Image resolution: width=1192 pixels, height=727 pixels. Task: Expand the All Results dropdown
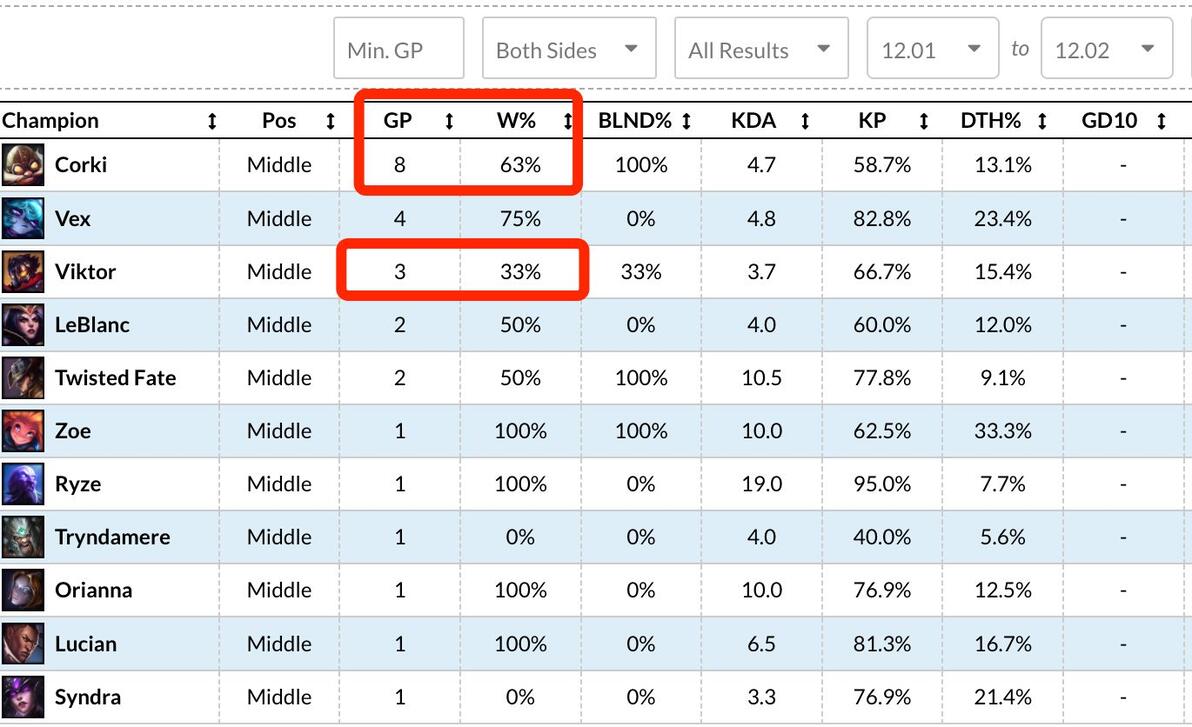(x=760, y=49)
